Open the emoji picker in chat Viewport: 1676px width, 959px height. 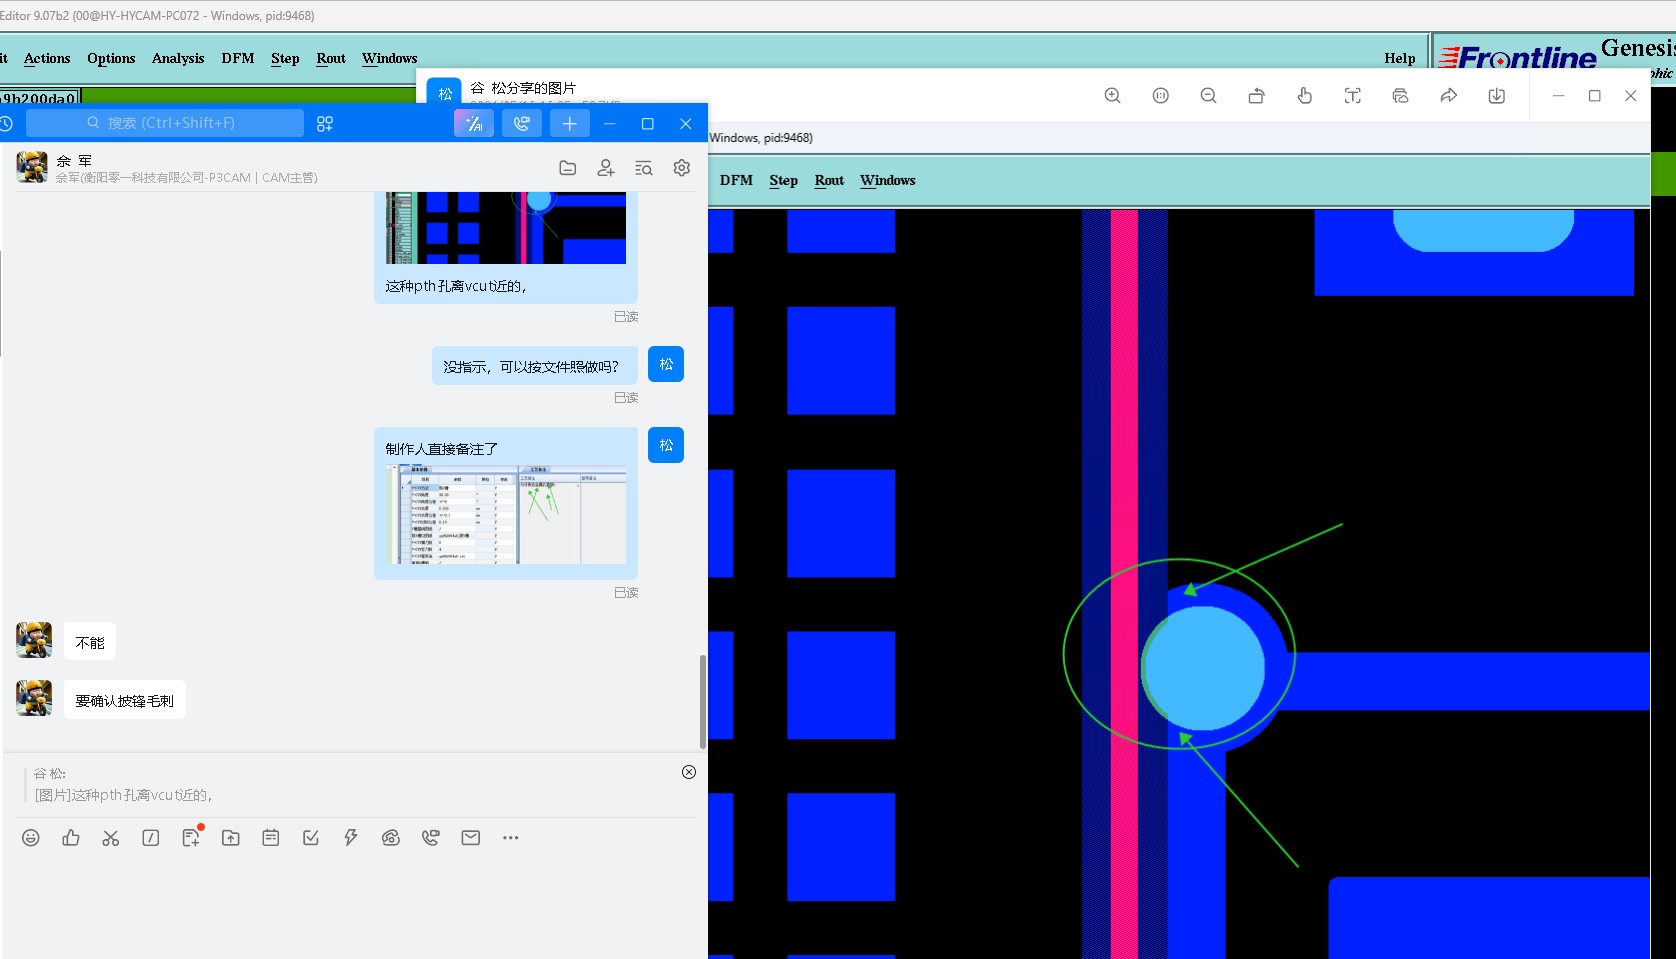(31, 838)
